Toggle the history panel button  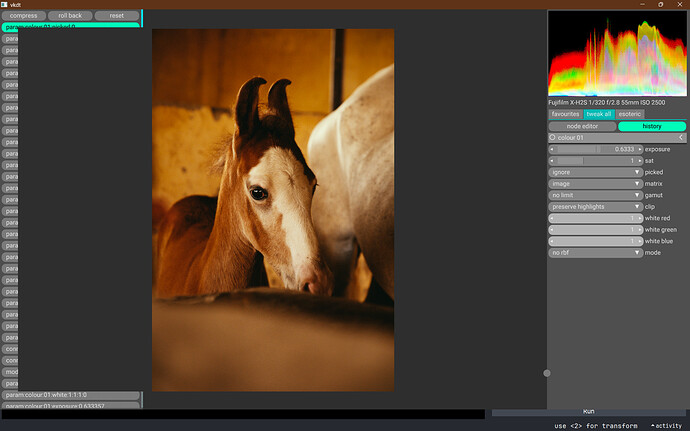[651, 126]
